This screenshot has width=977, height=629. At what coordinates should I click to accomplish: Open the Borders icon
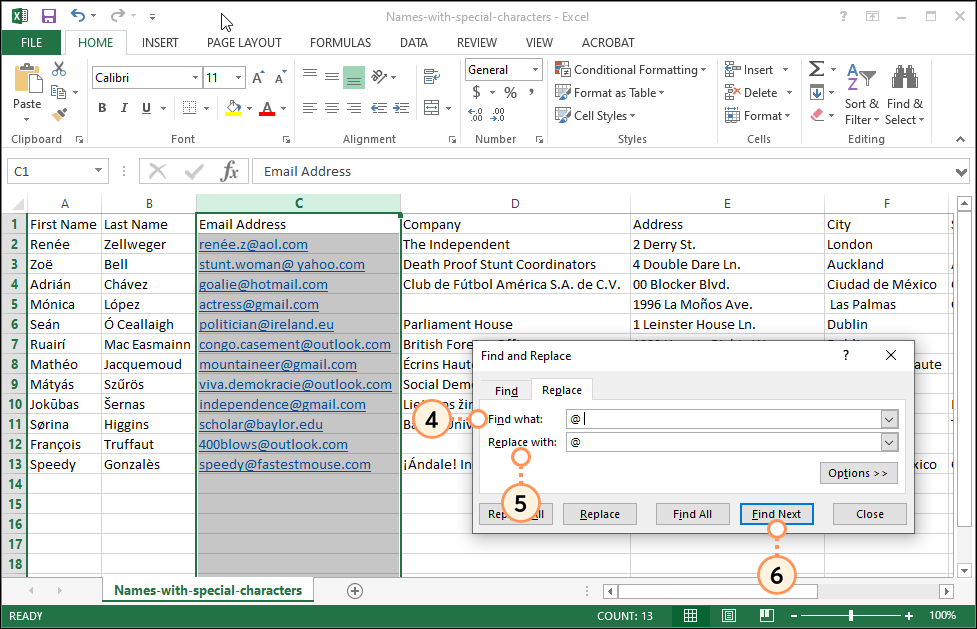[x=189, y=108]
